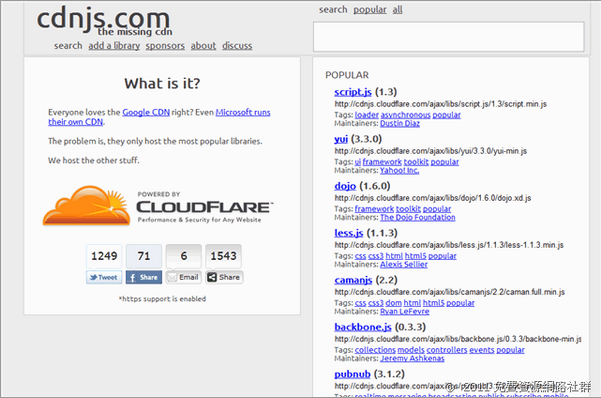
Task: Open the less.js library link
Action: coord(348,233)
